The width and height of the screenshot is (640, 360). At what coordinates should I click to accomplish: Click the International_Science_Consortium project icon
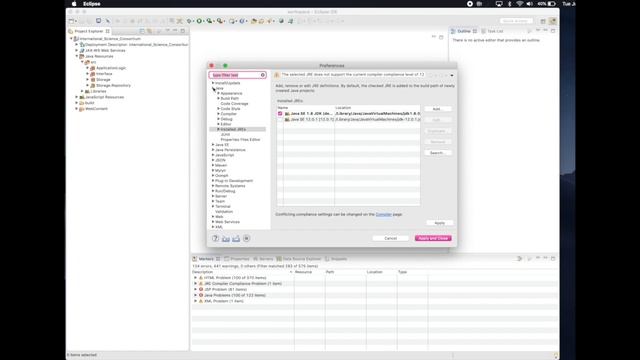click(x=76, y=39)
